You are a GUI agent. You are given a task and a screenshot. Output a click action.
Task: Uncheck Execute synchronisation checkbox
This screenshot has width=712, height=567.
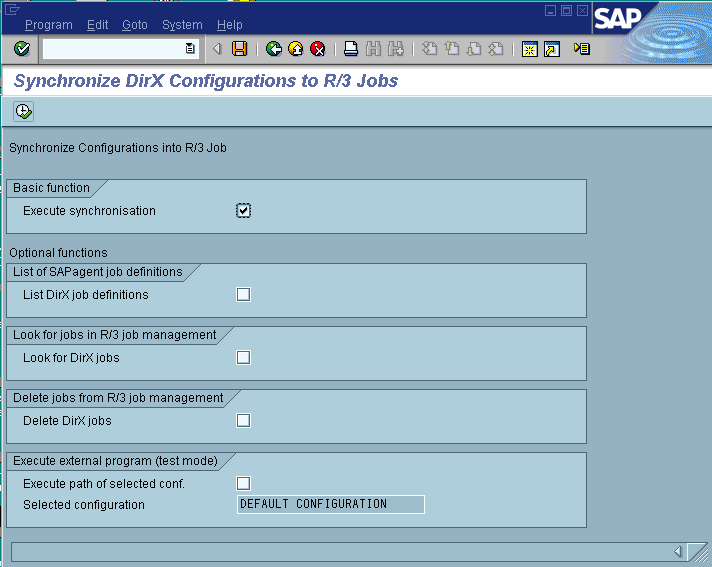point(243,211)
